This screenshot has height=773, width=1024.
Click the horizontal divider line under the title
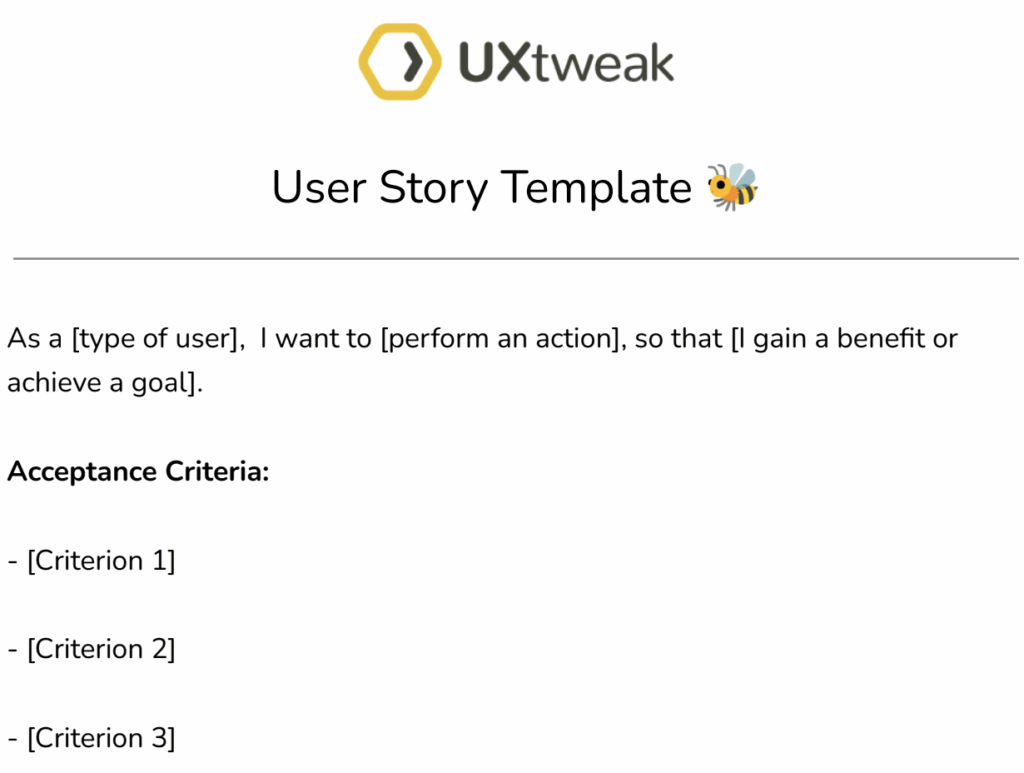(x=516, y=259)
